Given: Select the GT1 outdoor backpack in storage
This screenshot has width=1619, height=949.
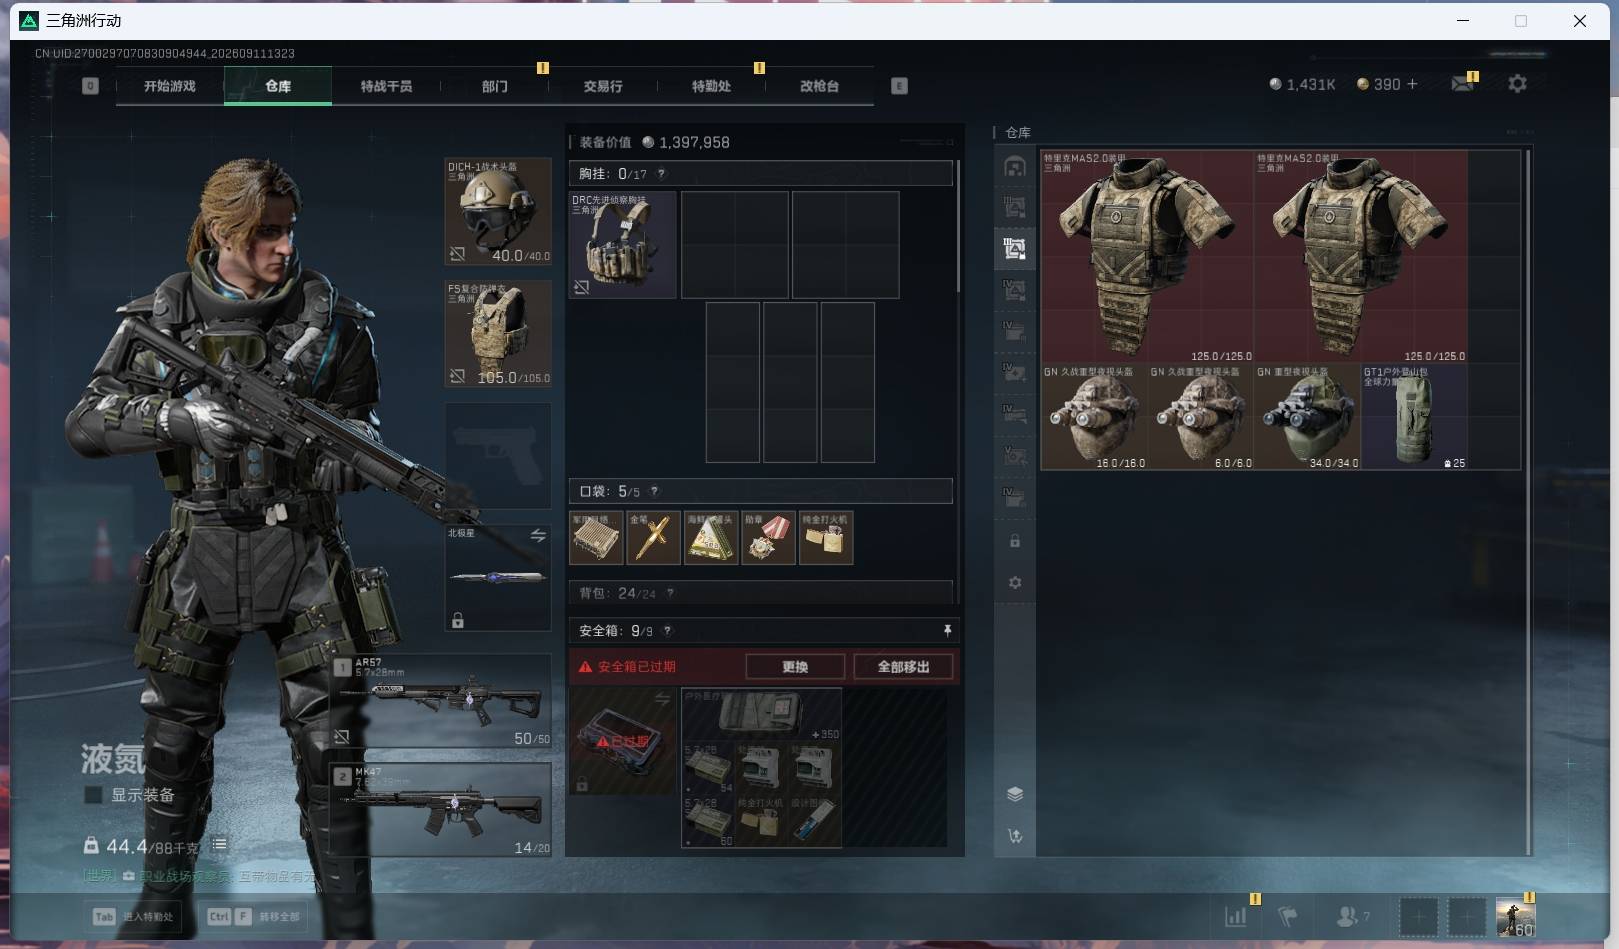Looking at the screenshot, I should point(1415,417).
